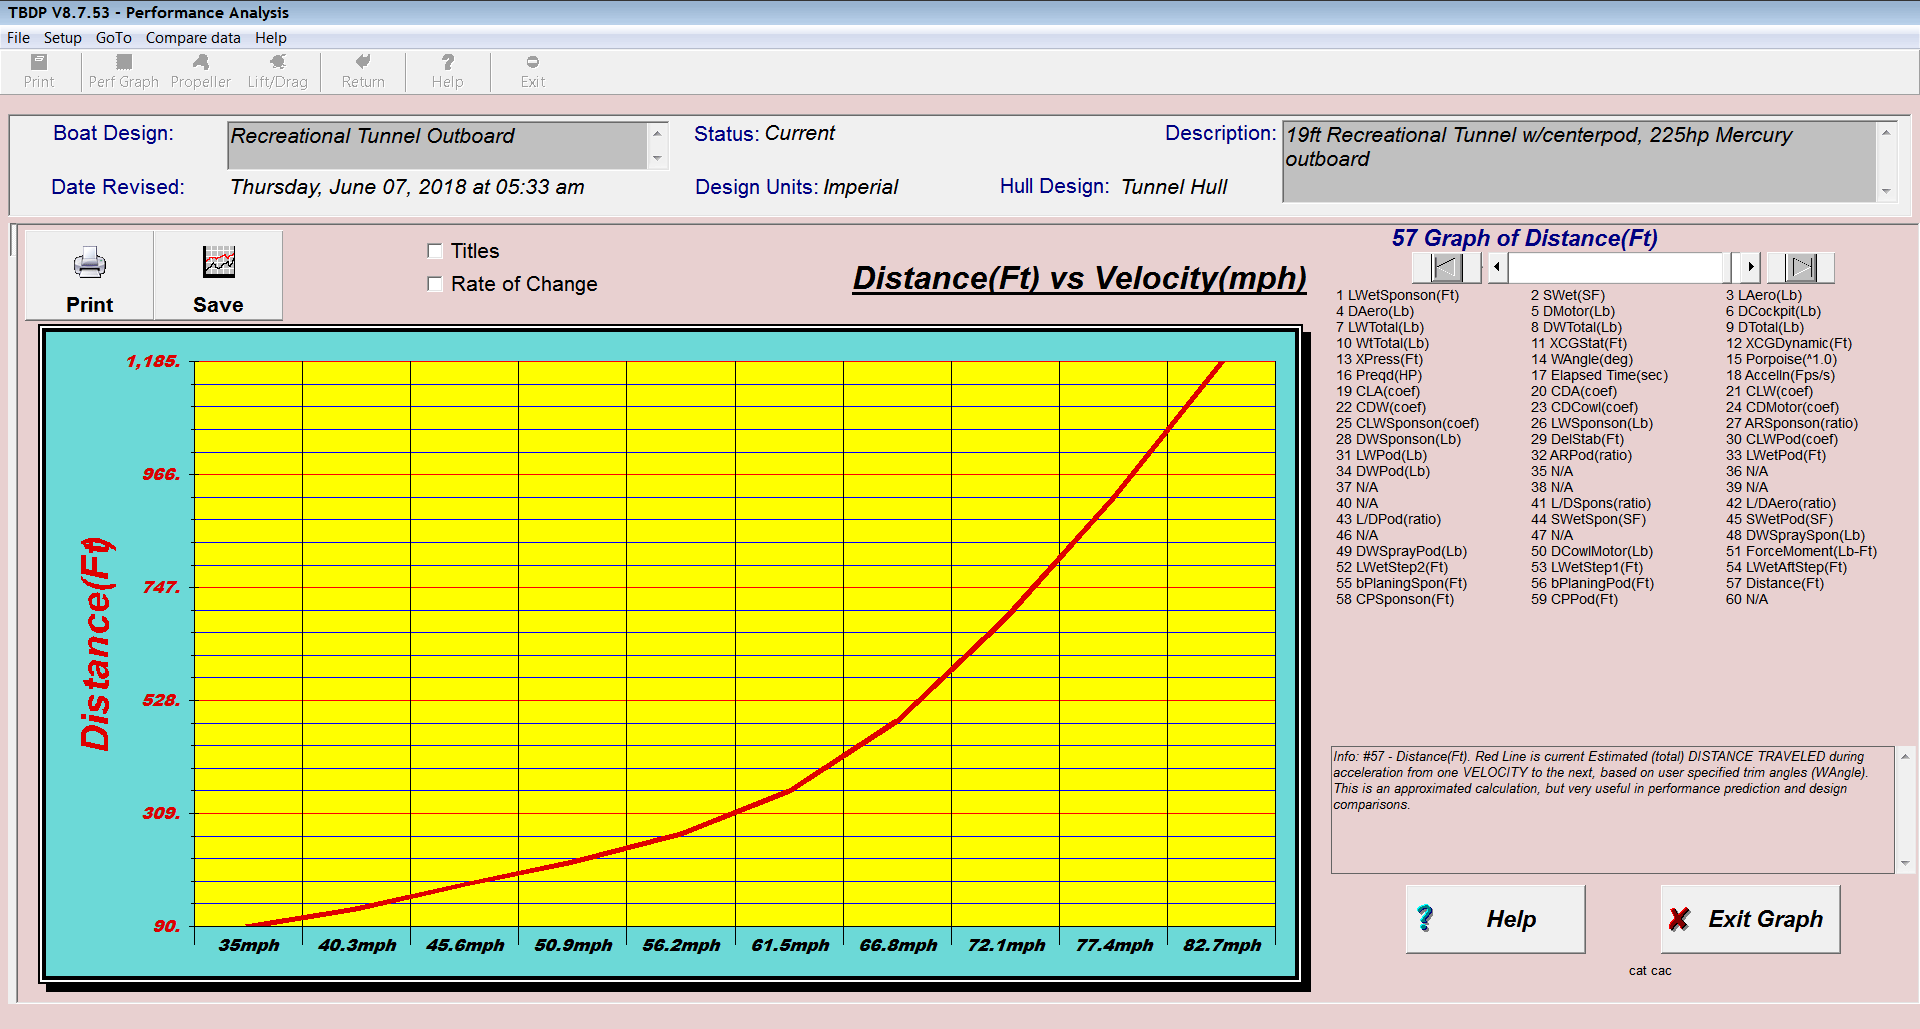Image resolution: width=1920 pixels, height=1029 pixels.
Task: Select '15 Porpoise(*1.0)' in the graph list
Action: tap(1781, 359)
